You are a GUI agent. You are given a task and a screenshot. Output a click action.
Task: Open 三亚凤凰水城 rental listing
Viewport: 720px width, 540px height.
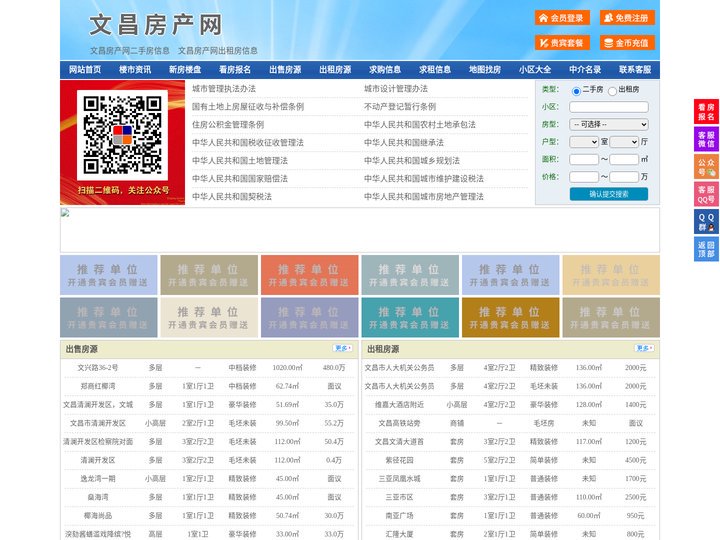399,478
